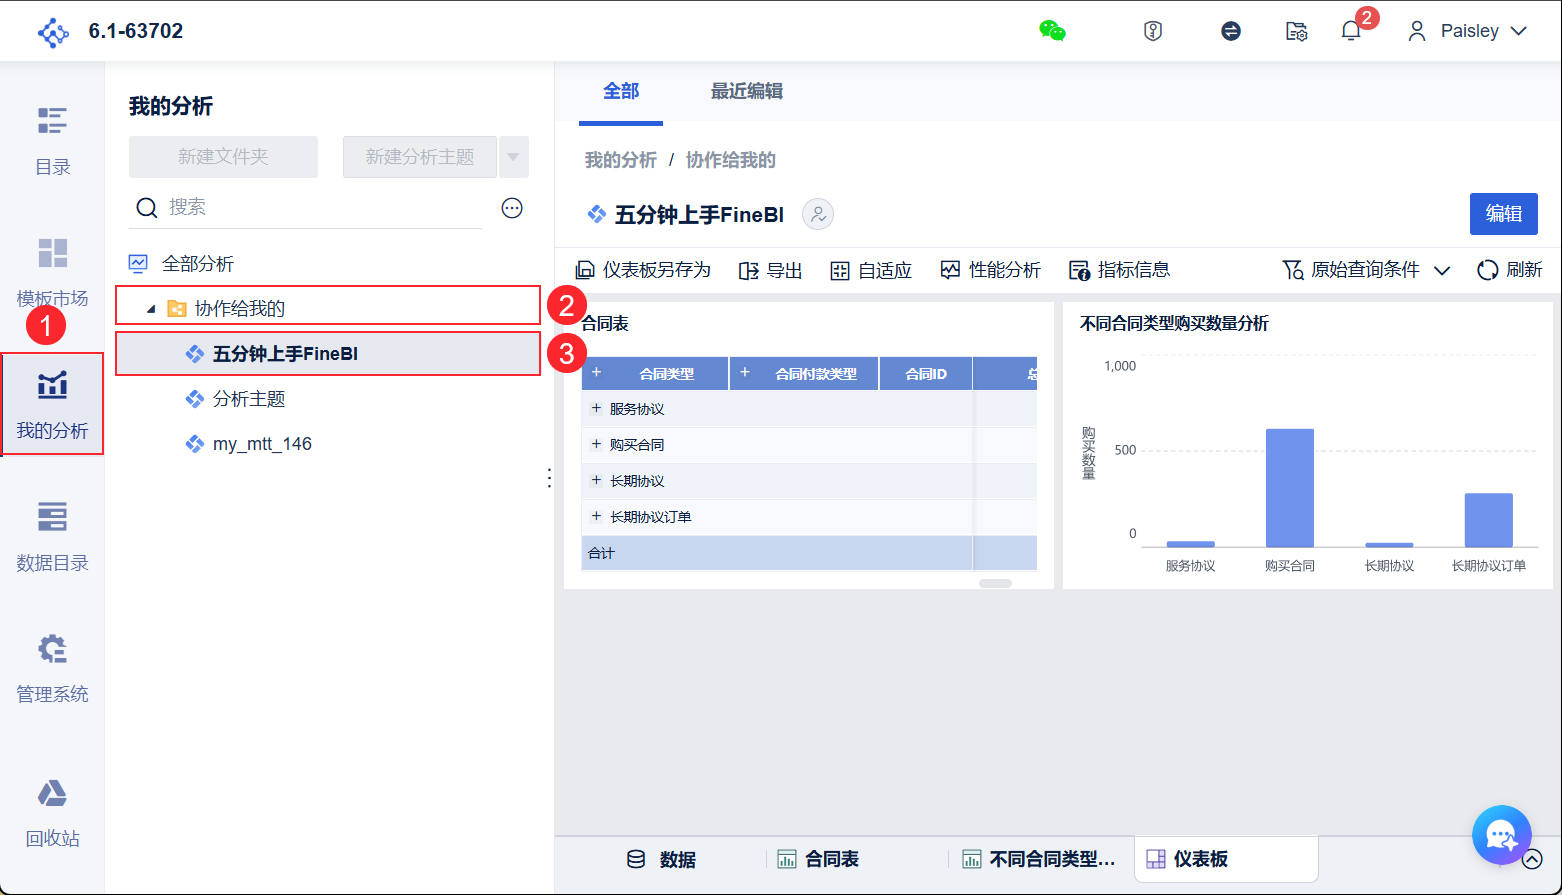Open the dropdown arrow beside 新建分析主题
1562x895 pixels.
[x=513, y=157]
